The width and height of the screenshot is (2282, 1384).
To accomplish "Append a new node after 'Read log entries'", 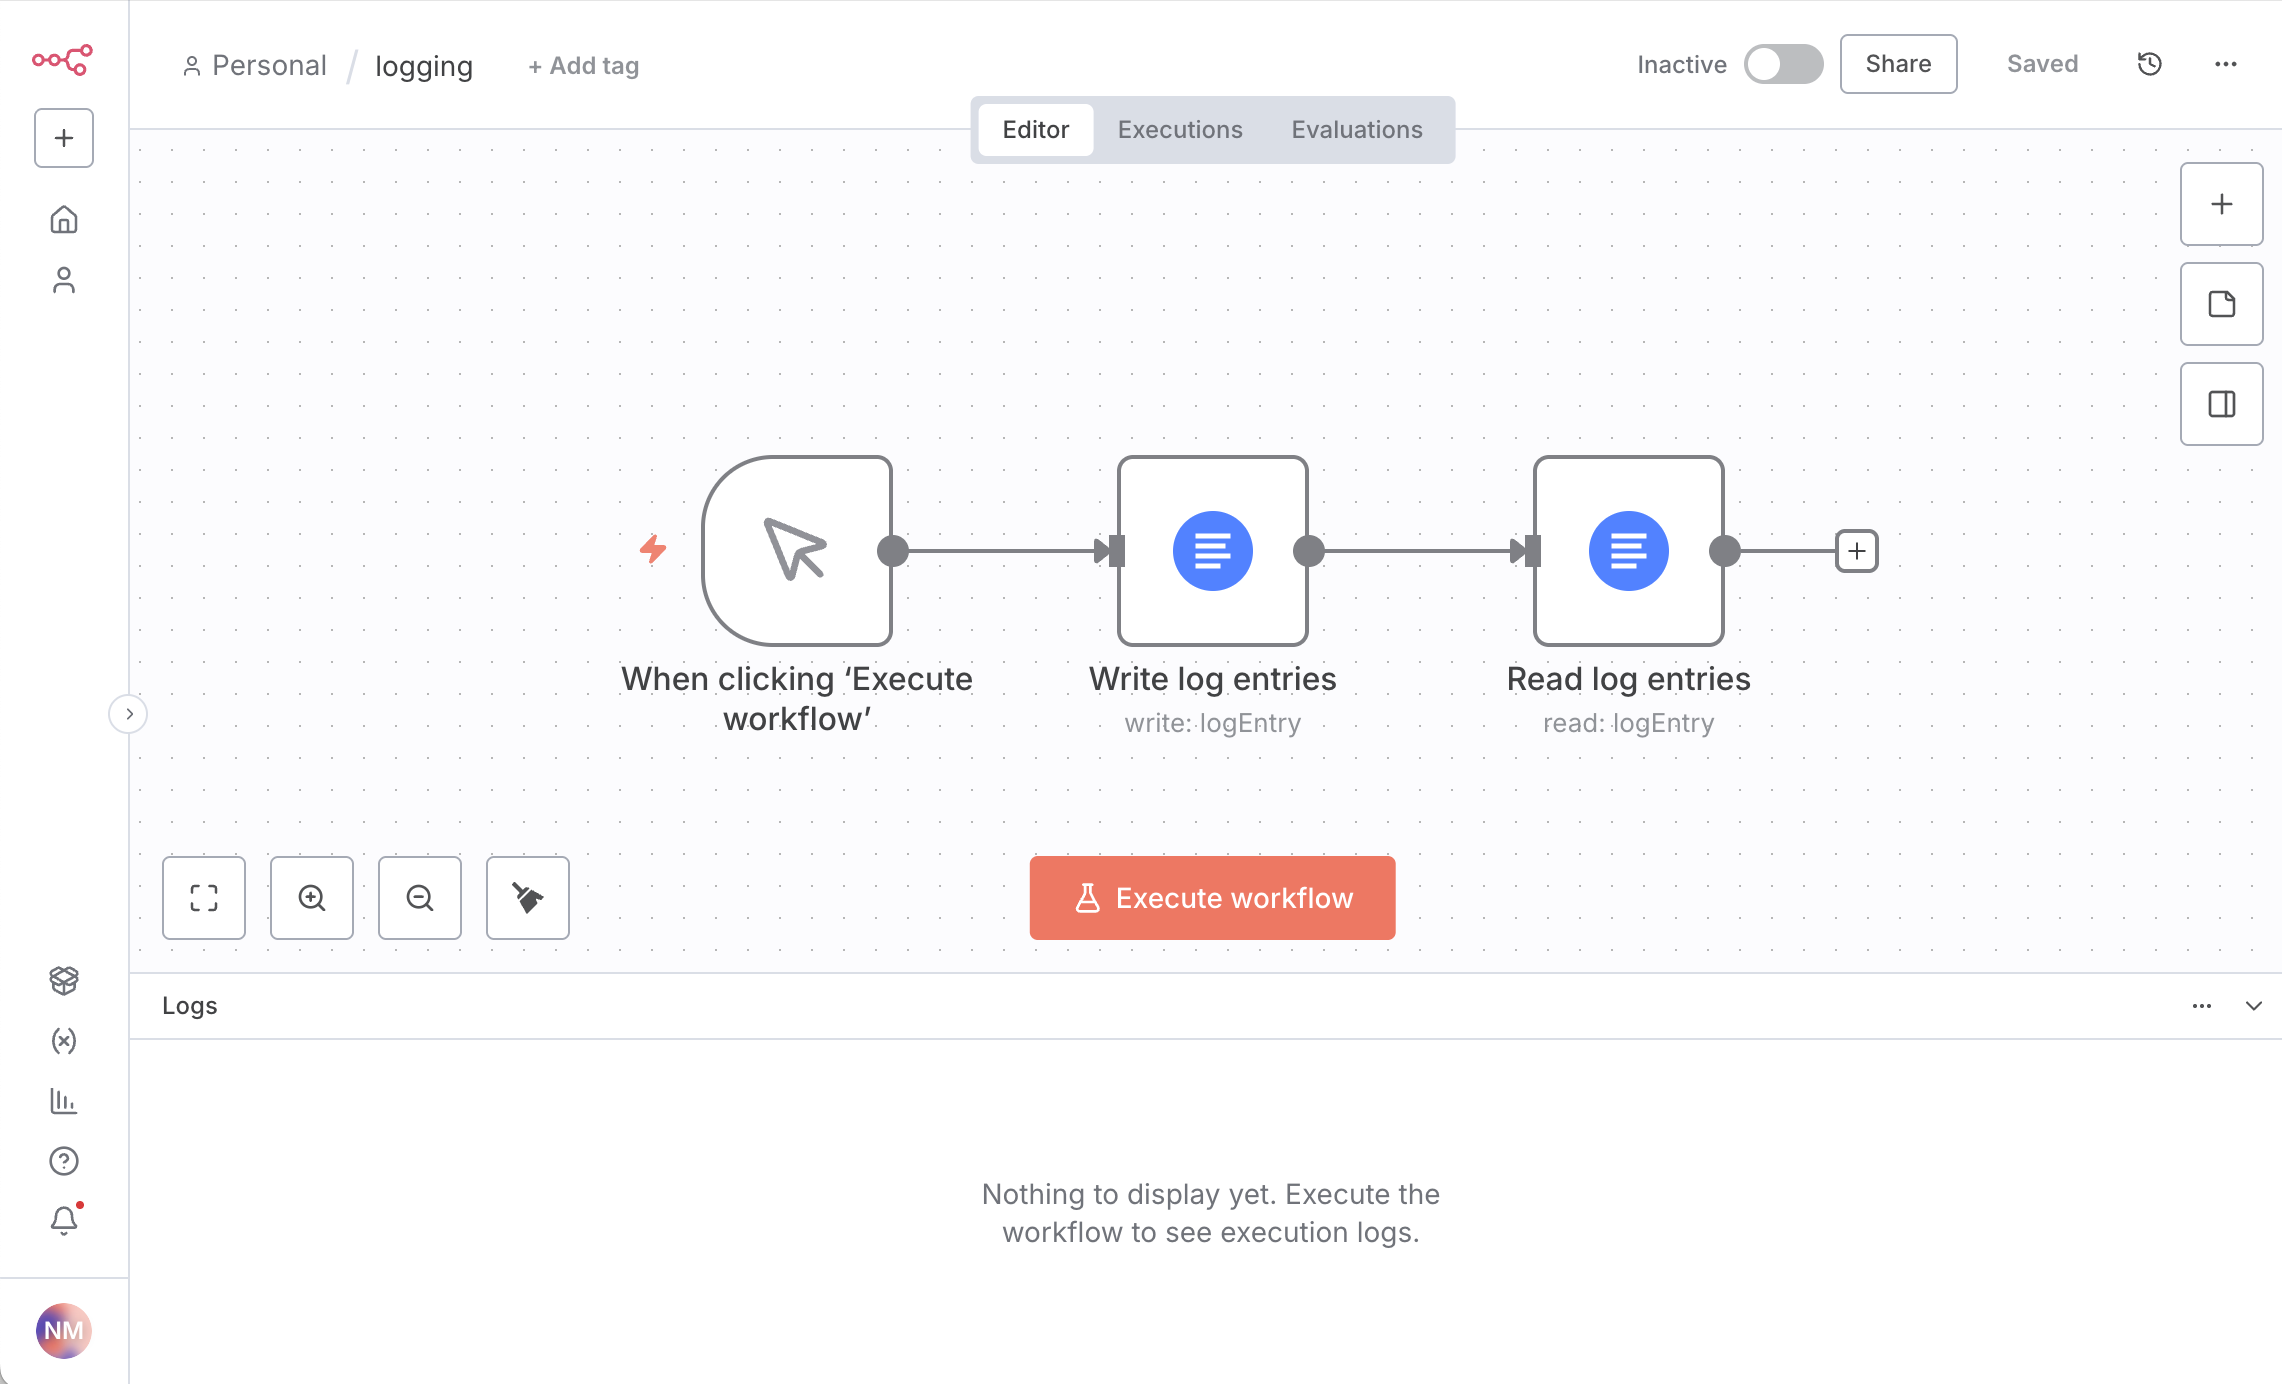I will (1856, 551).
